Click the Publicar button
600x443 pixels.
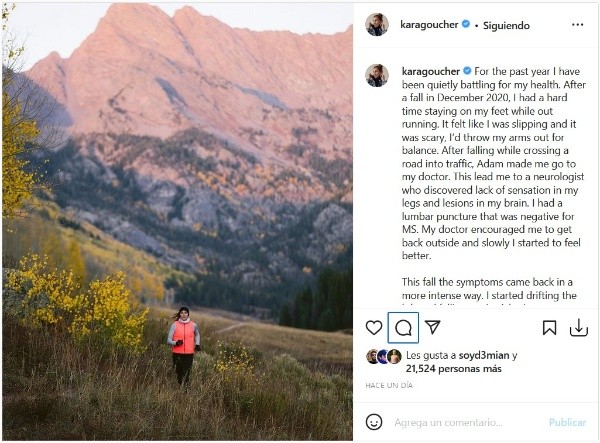(x=567, y=423)
